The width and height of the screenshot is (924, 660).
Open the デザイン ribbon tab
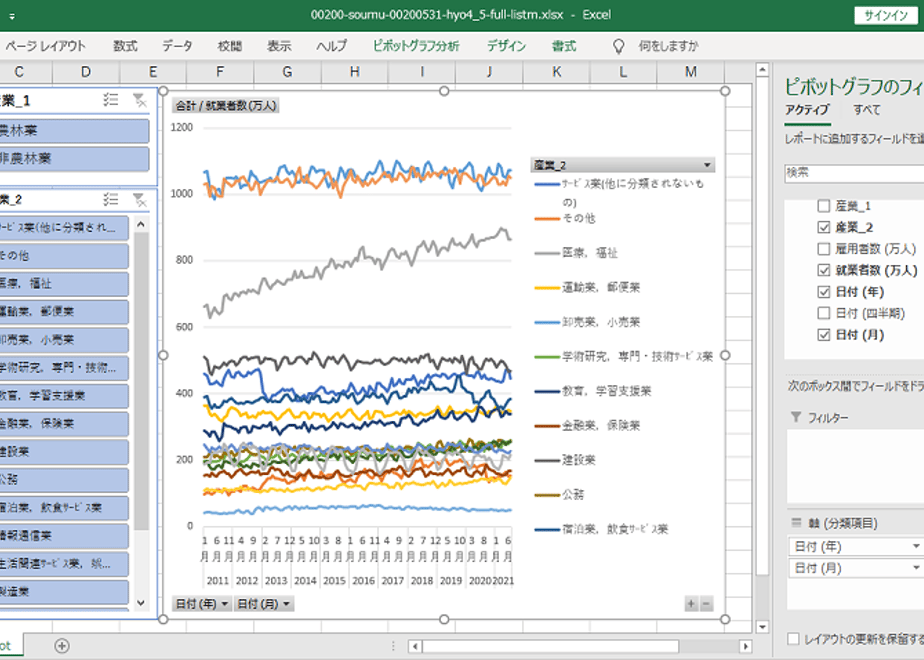coord(506,46)
